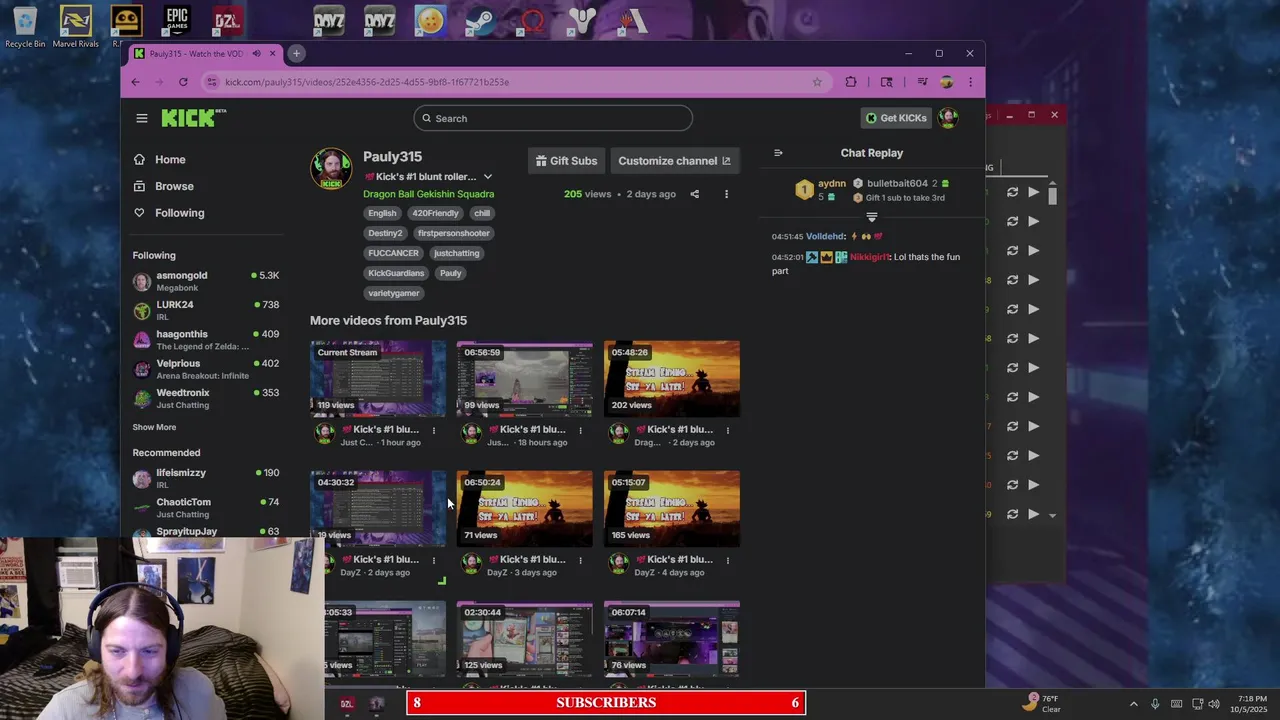Screen dimensions: 1280x720
Task: Expand the gift leaderboard arrow in chat
Action: (x=872, y=217)
